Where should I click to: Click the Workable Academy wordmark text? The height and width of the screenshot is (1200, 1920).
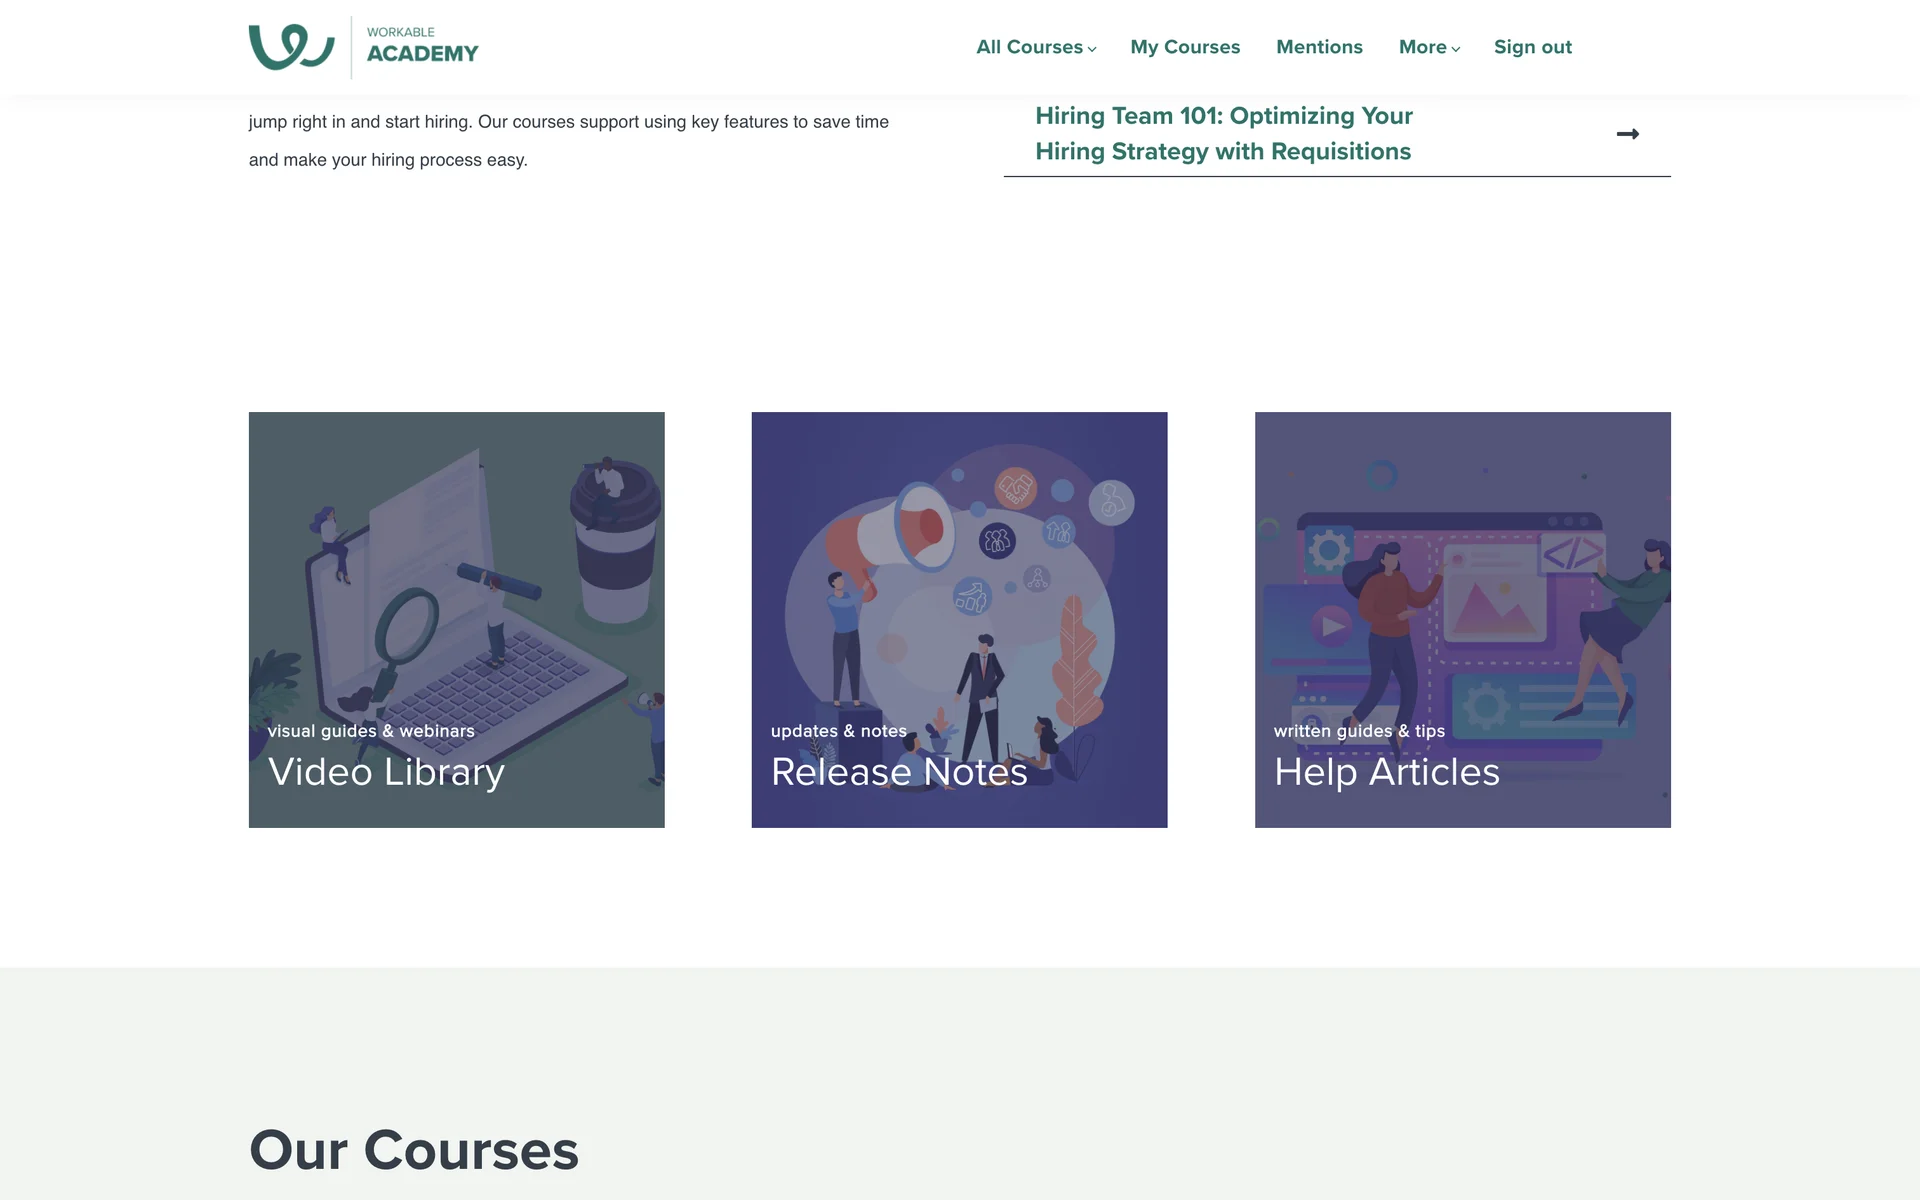[422, 45]
